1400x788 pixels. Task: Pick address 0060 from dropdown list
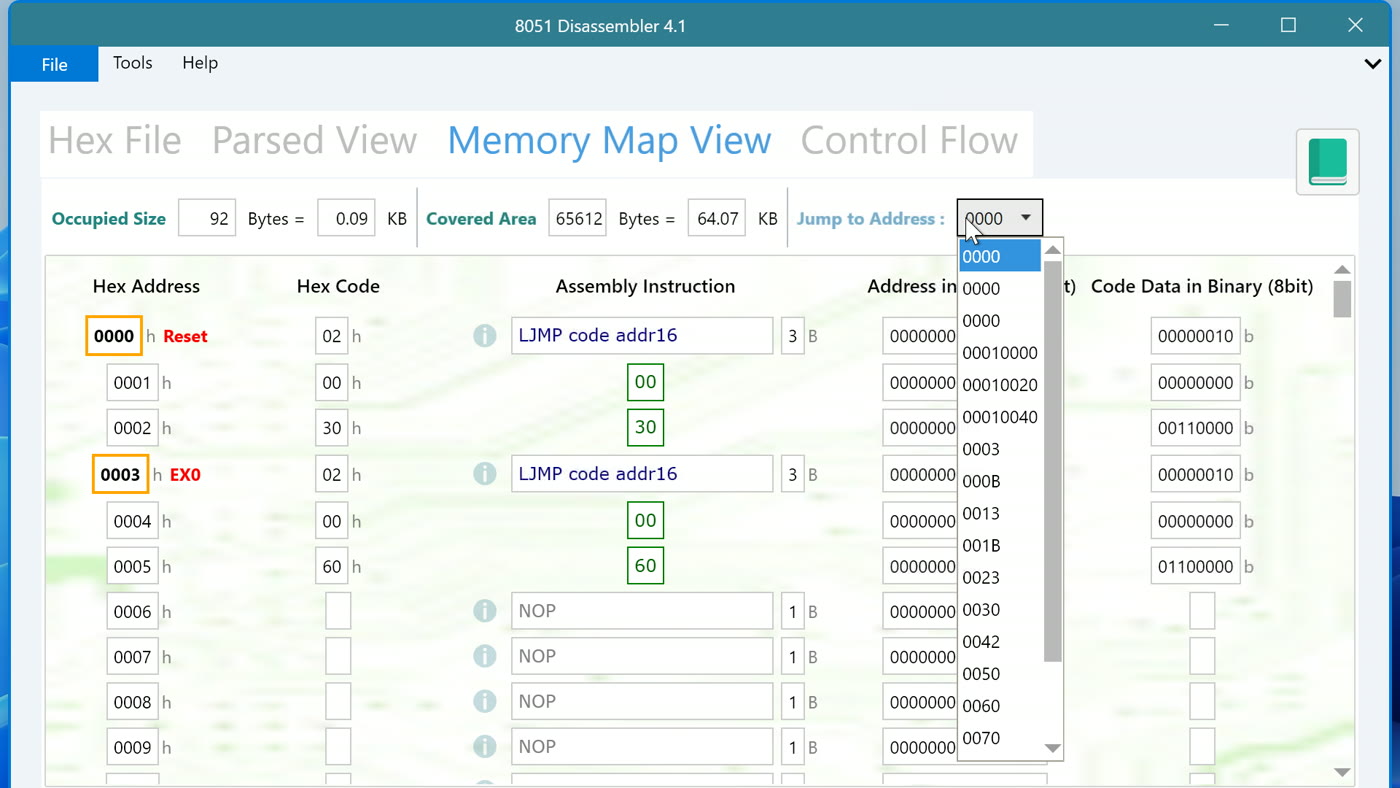[x=1000, y=705]
